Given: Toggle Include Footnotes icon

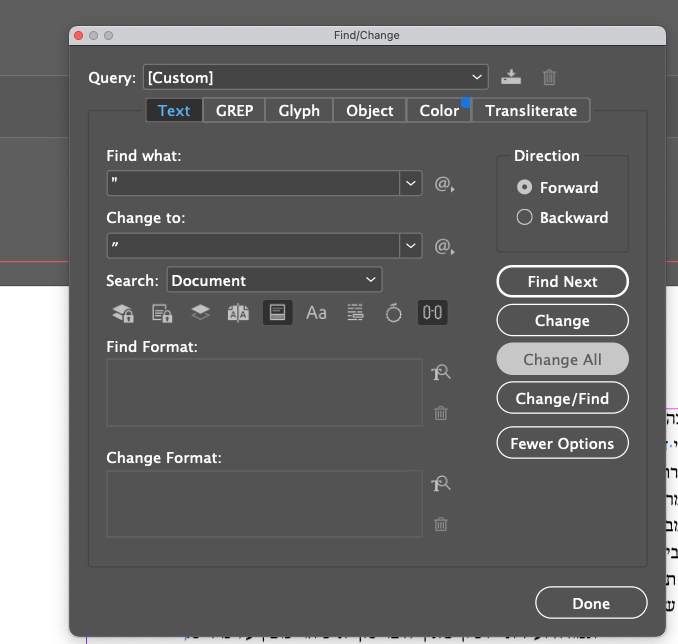Looking at the screenshot, I should click(x=278, y=312).
